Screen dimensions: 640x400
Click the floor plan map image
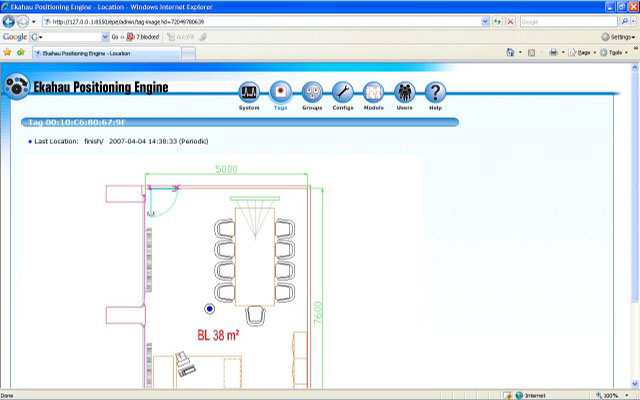pyautogui.click(x=223, y=271)
